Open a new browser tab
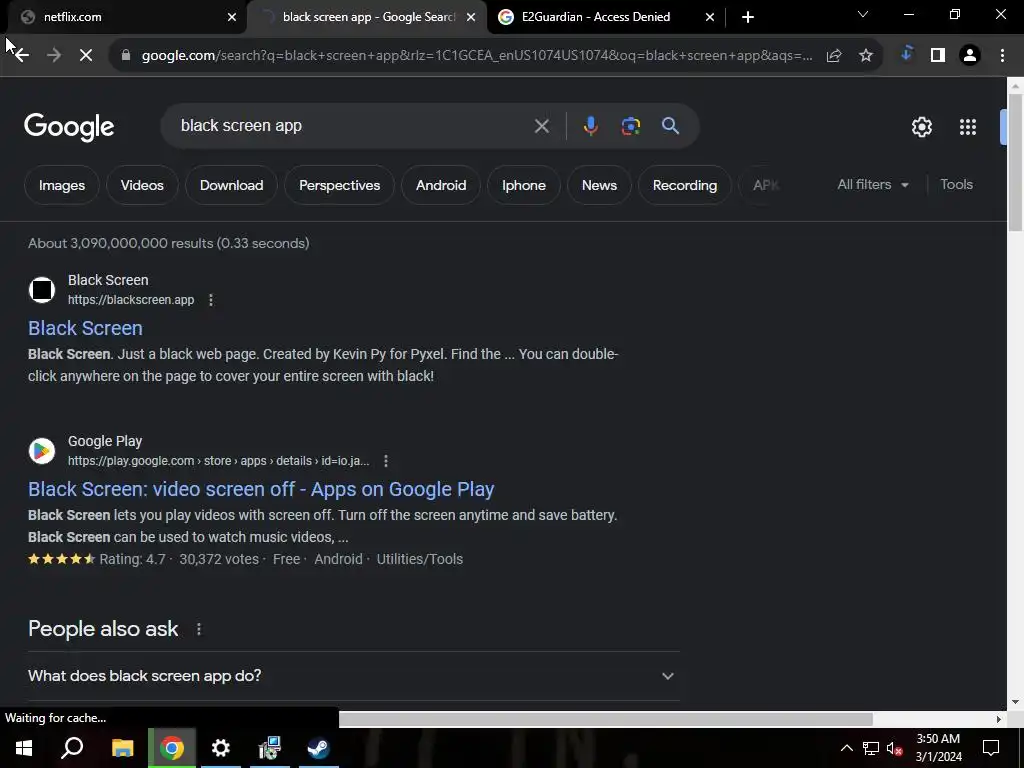Viewport: 1024px width, 768px height. coord(748,17)
